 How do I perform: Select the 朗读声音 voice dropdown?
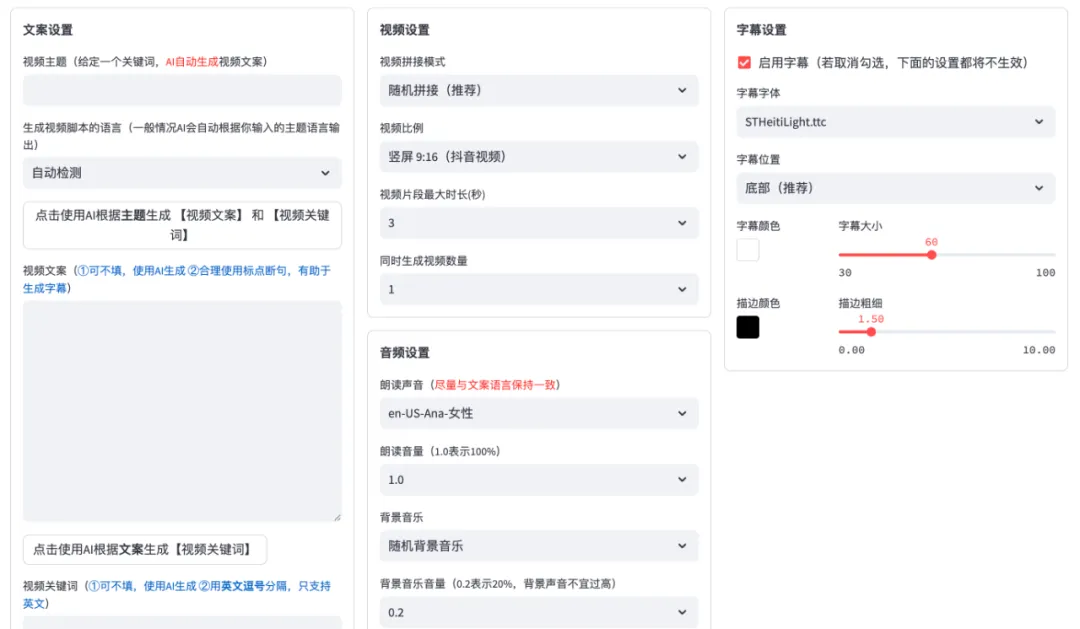pyautogui.click(x=538, y=413)
